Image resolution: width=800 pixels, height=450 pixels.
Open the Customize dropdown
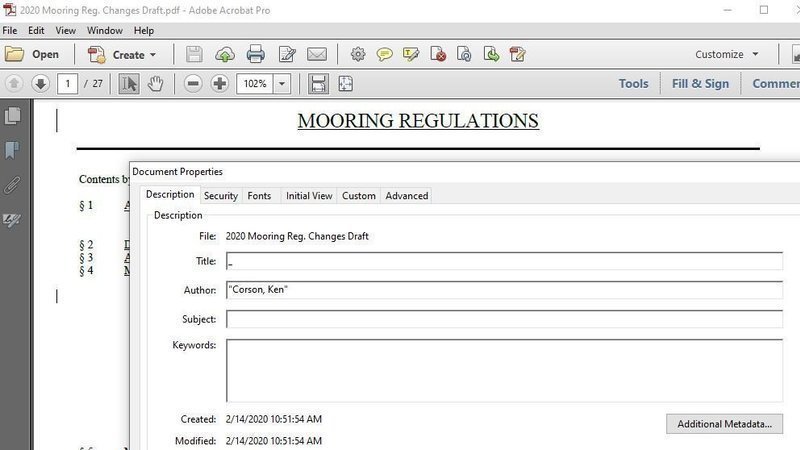[x=727, y=54]
